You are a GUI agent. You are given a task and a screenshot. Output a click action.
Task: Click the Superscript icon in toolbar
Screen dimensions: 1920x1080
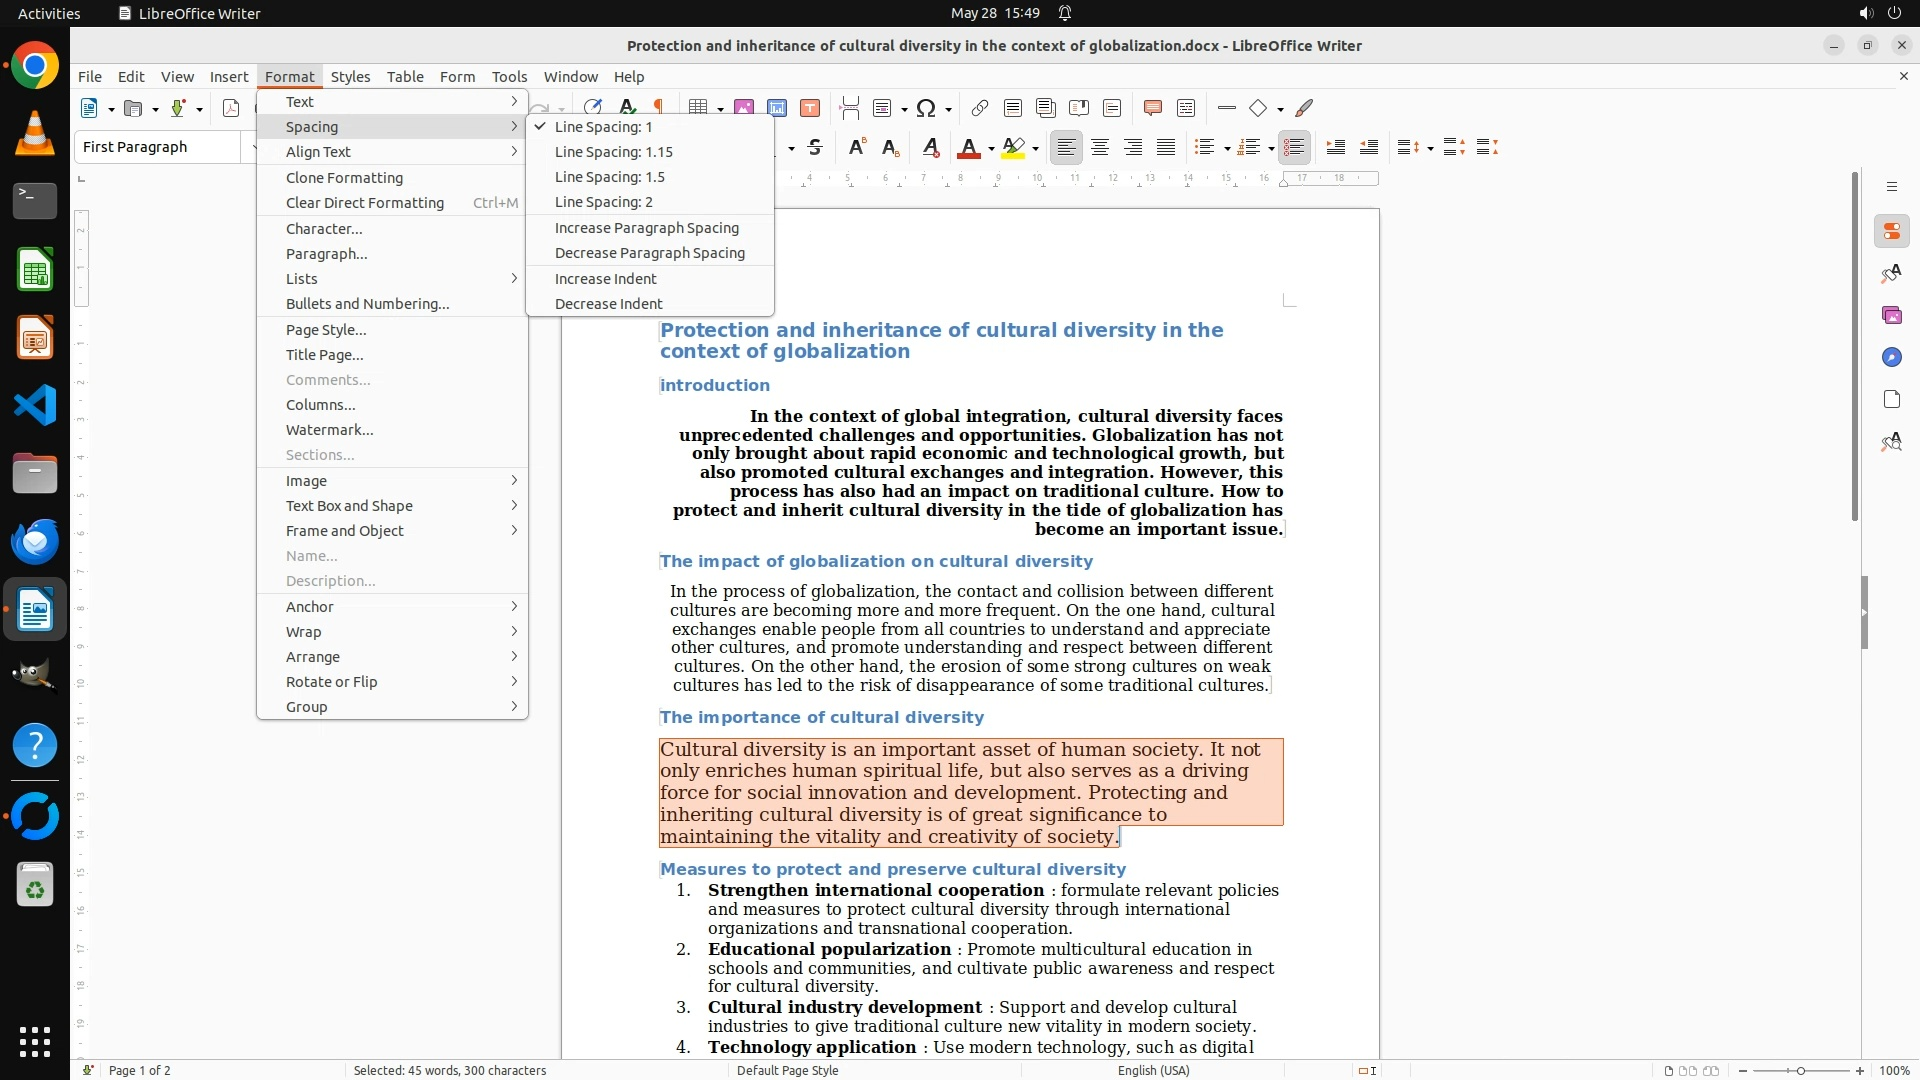(x=856, y=148)
